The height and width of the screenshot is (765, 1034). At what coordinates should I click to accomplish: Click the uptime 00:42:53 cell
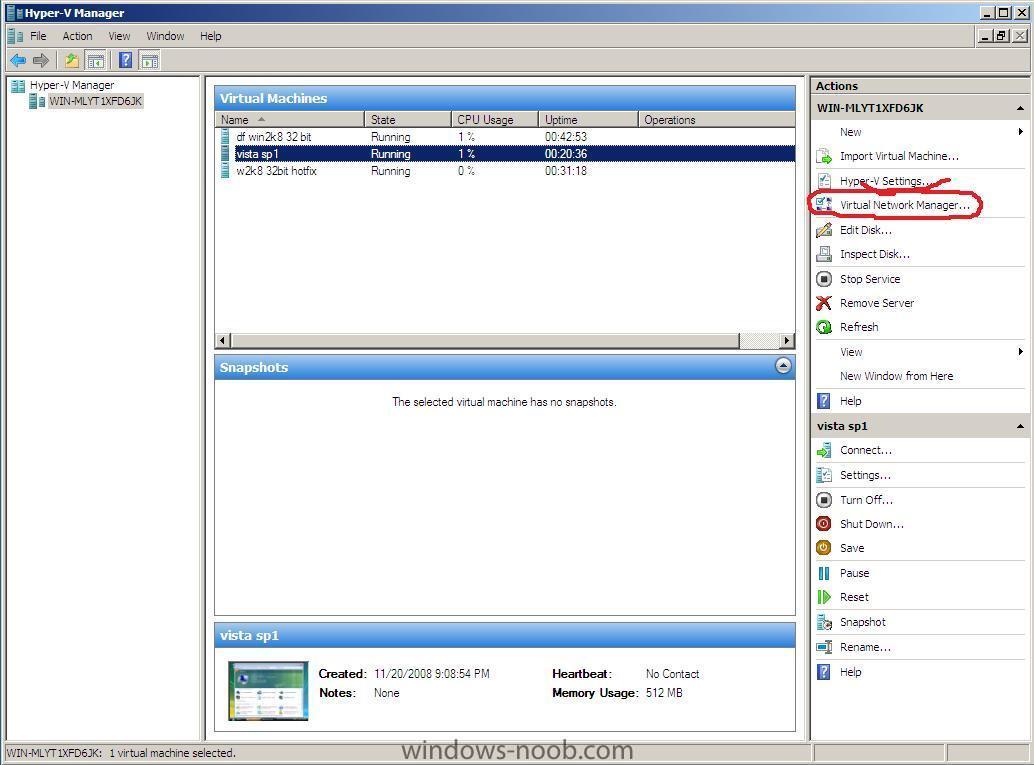[x=566, y=137]
